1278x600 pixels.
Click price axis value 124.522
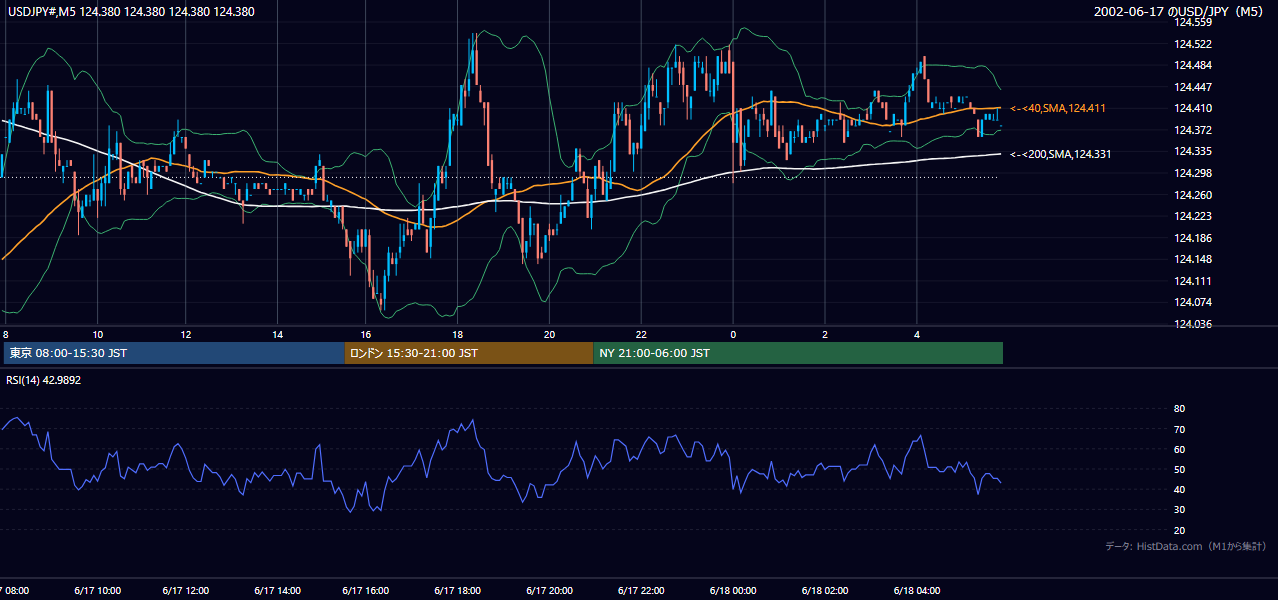[1192, 44]
